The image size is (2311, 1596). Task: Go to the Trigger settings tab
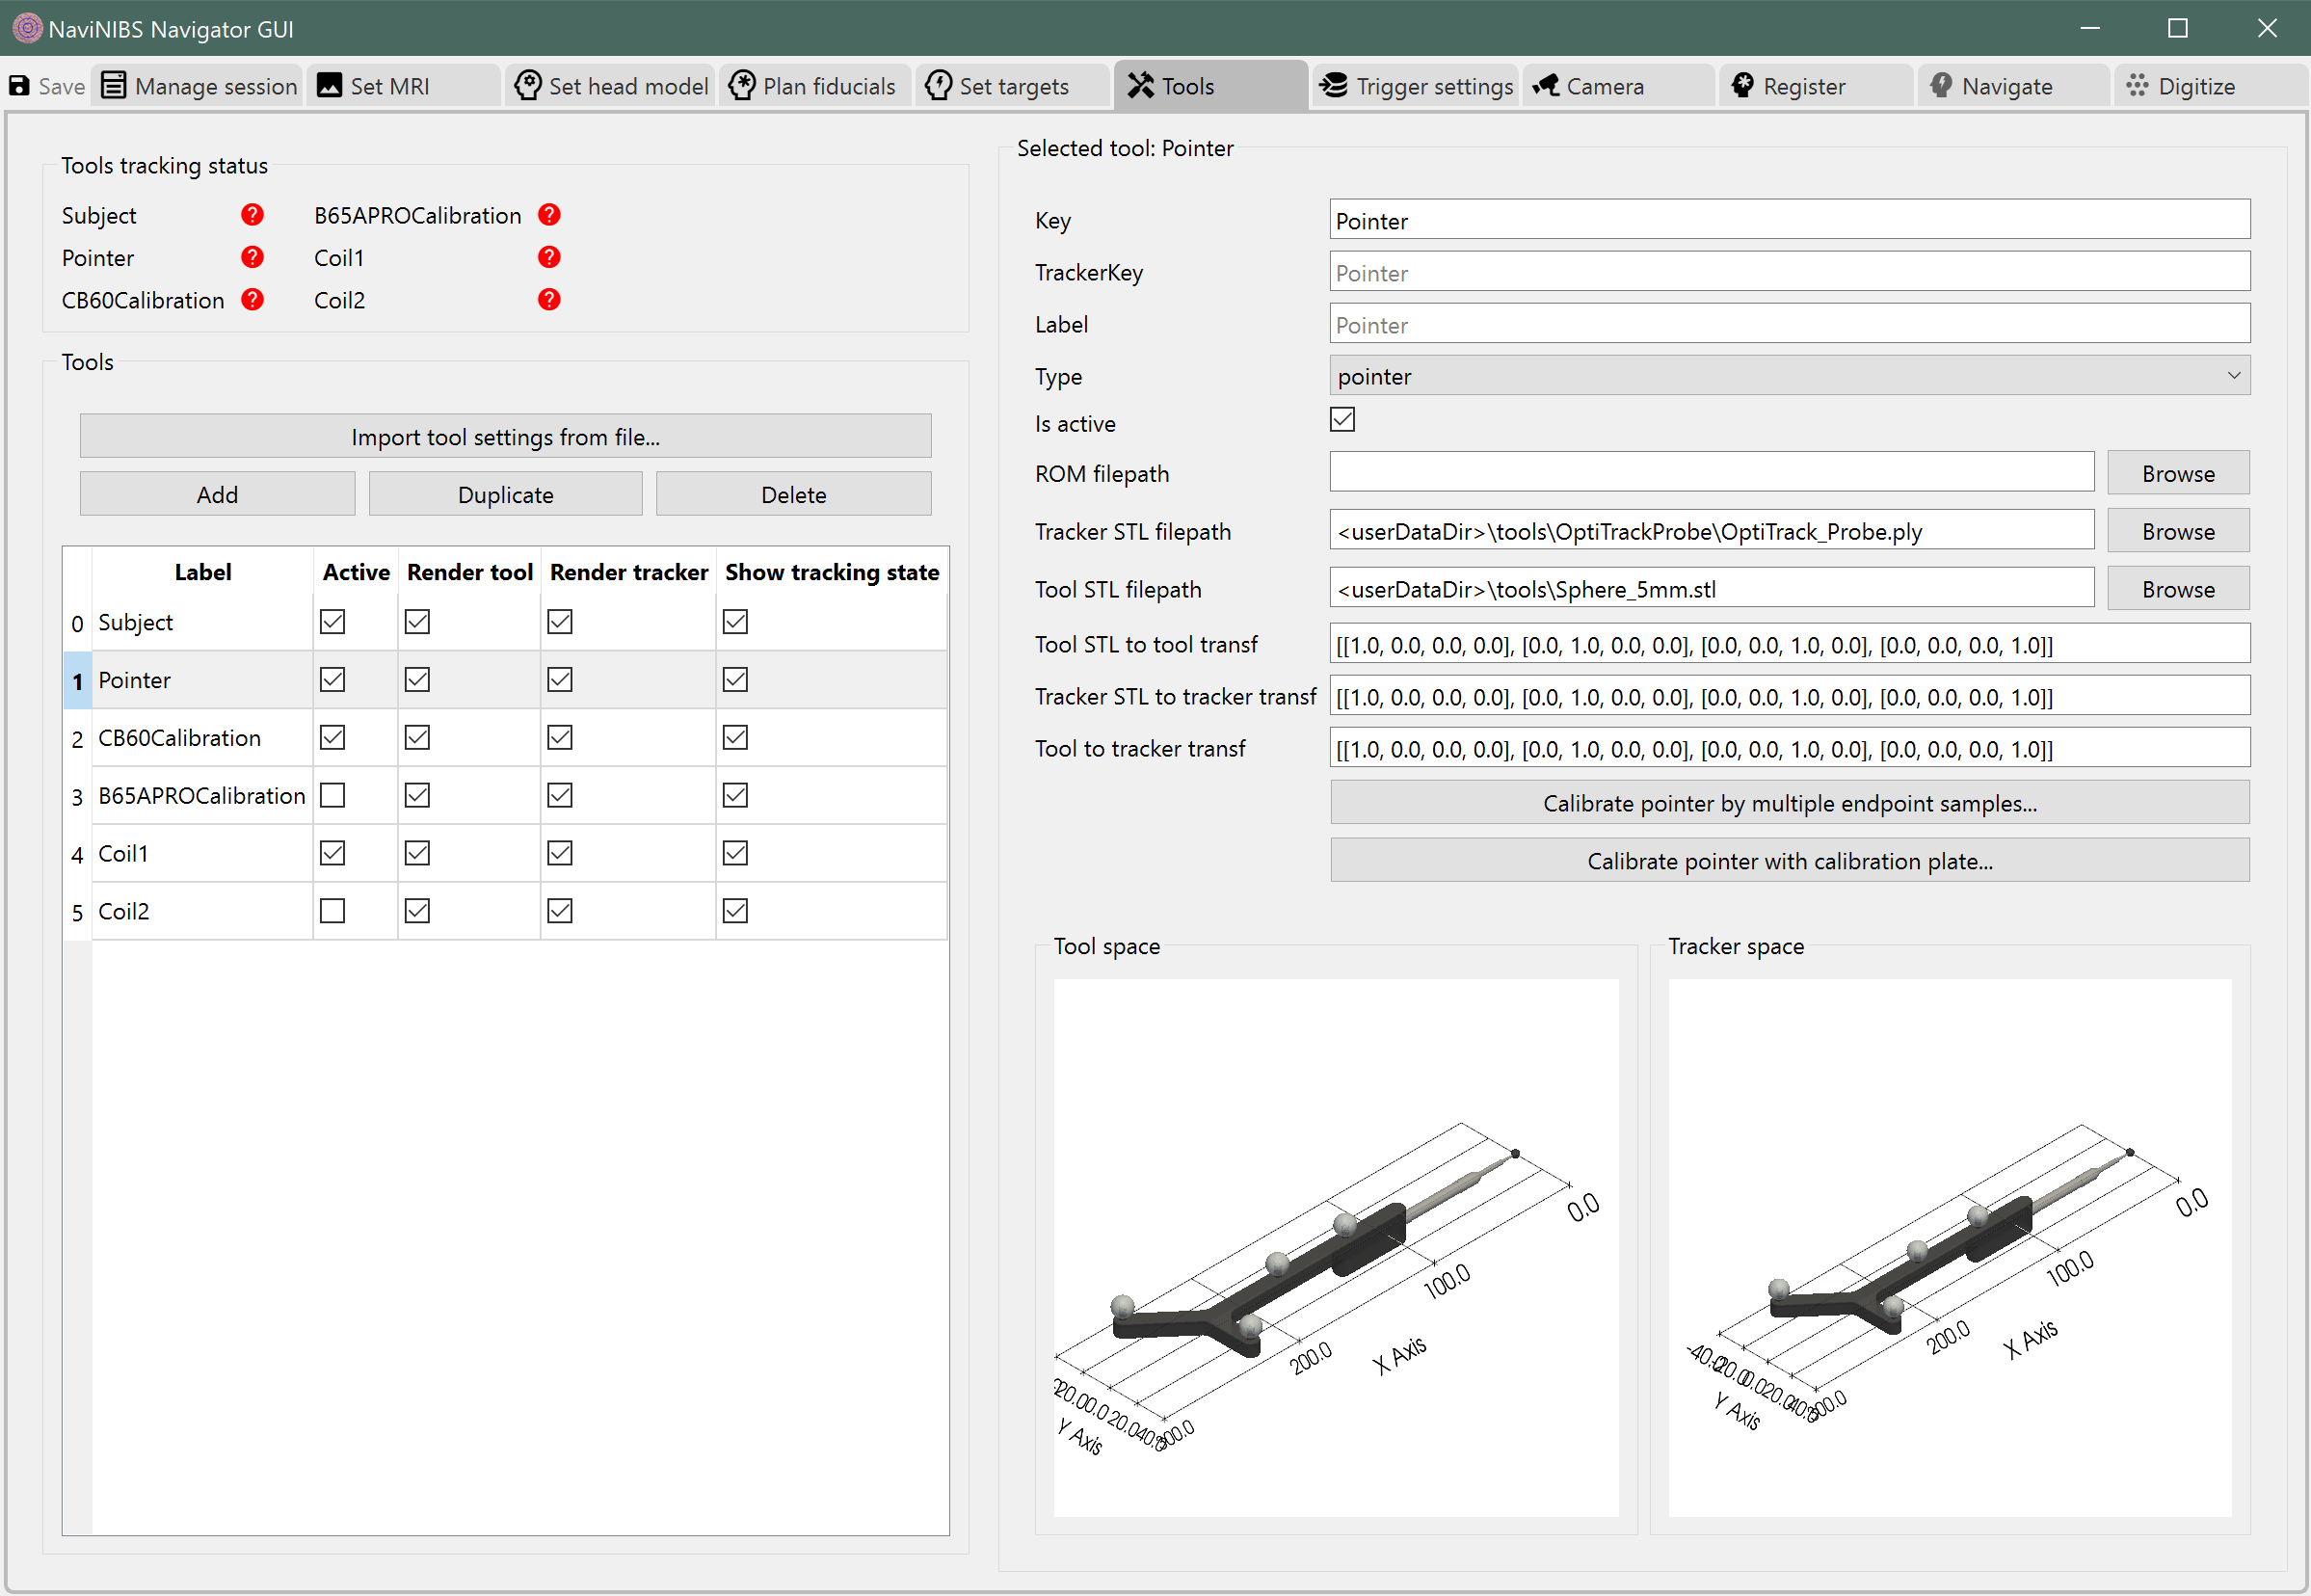tap(1416, 86)
